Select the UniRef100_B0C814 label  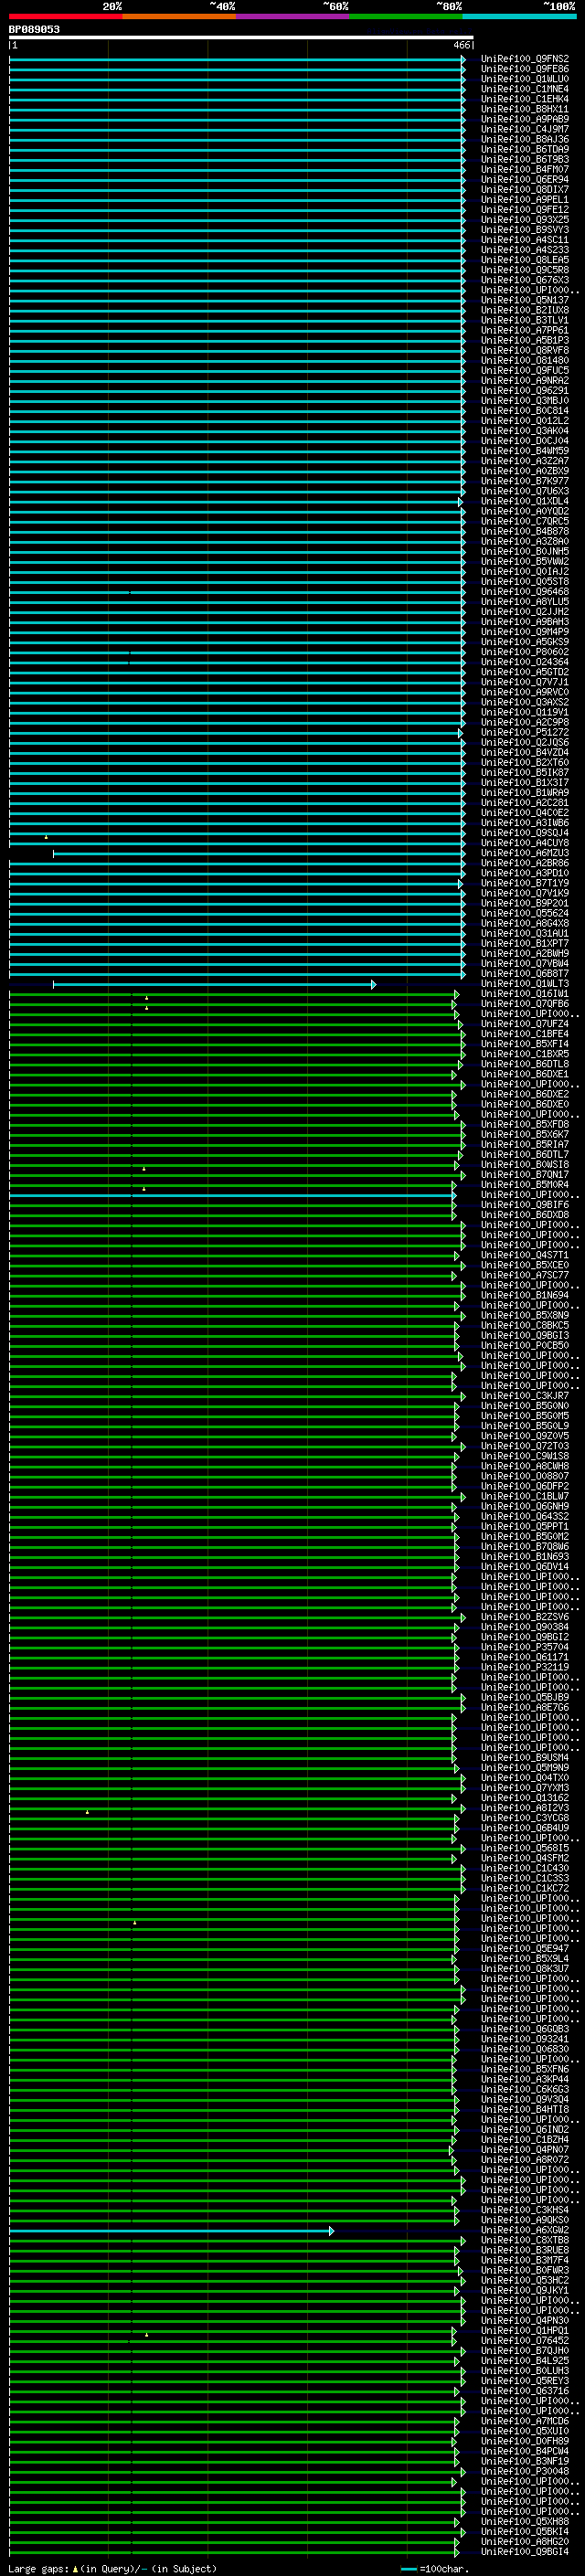(x=524, y=411)
